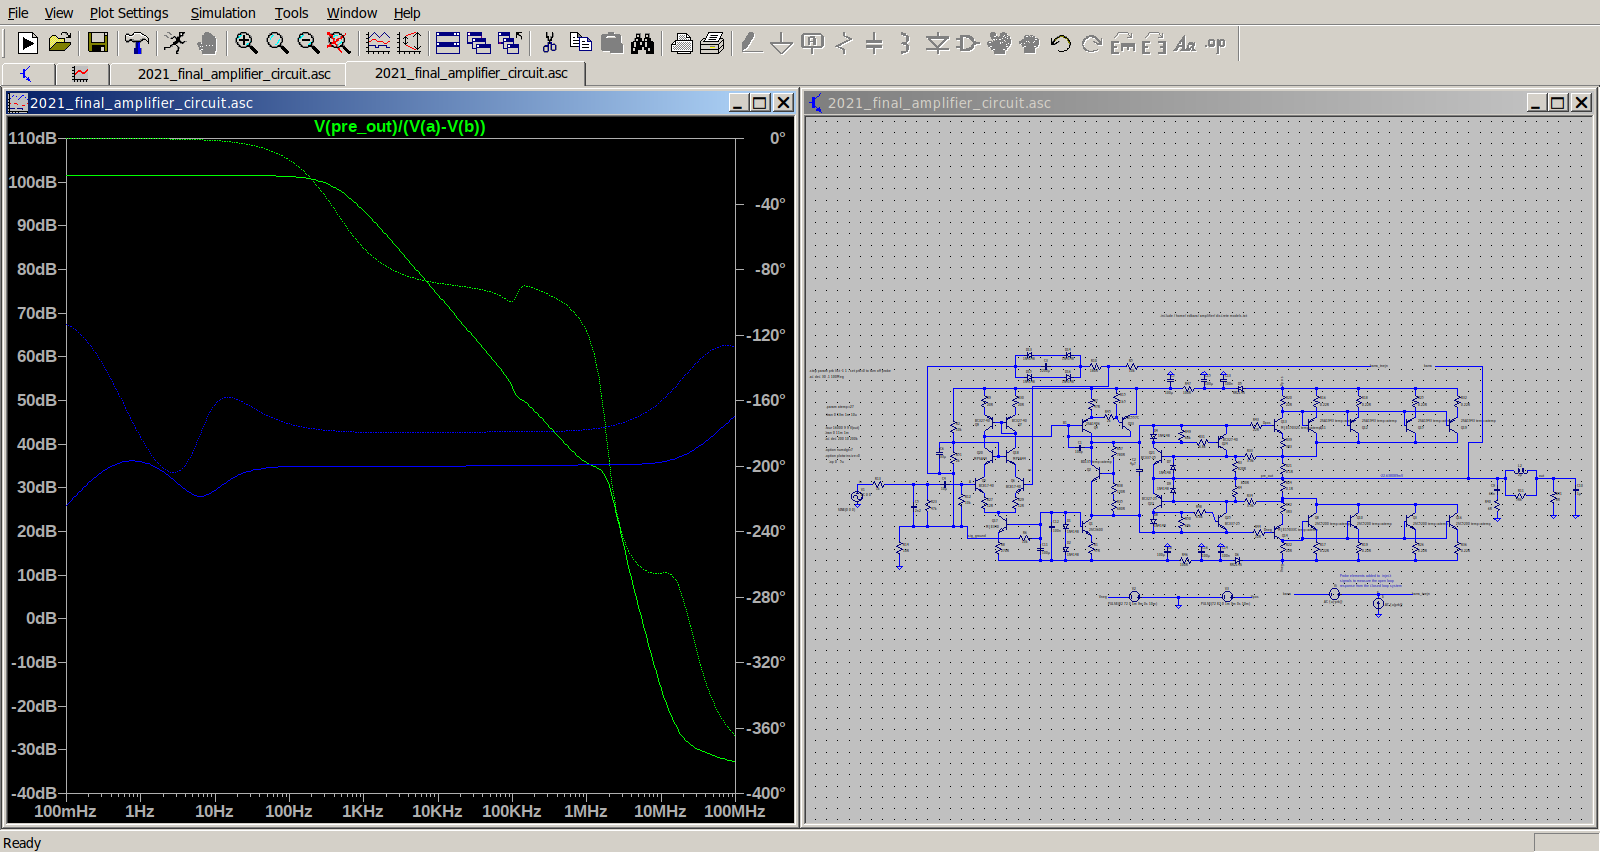Open Control Panel via the hammer icon
The height and width of the screenshot is (852, 1600).
click(137, 43)
